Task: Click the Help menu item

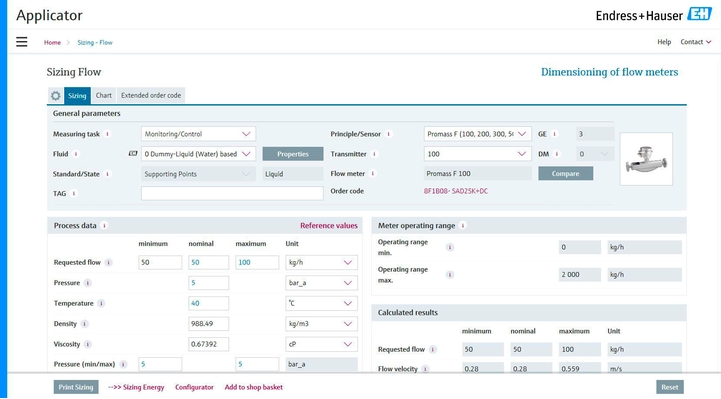Action: coord(664,42)
